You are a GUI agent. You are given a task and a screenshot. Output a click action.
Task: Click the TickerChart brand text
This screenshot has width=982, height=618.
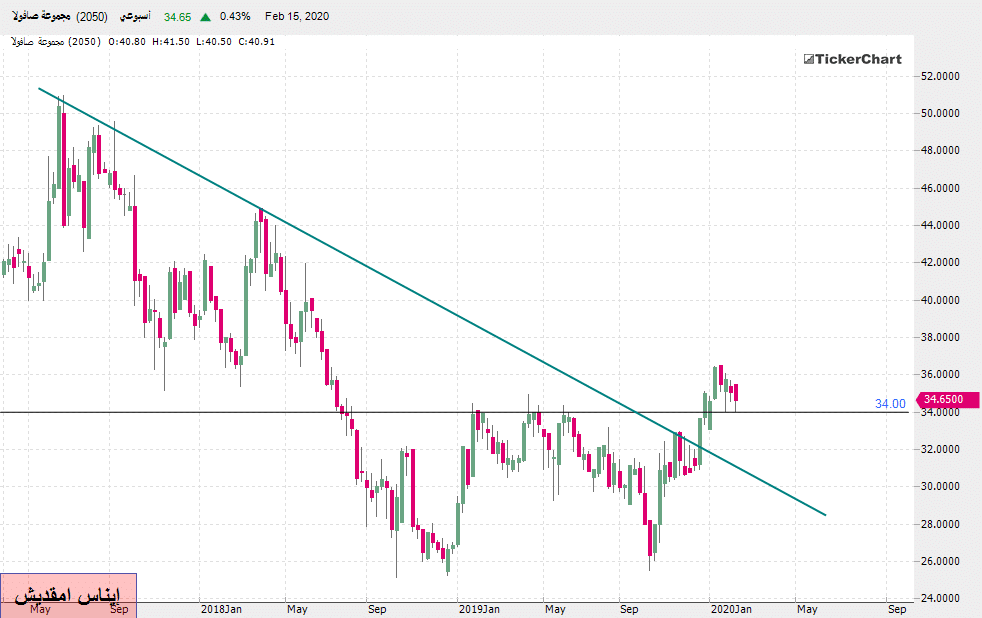pos(859,59)
